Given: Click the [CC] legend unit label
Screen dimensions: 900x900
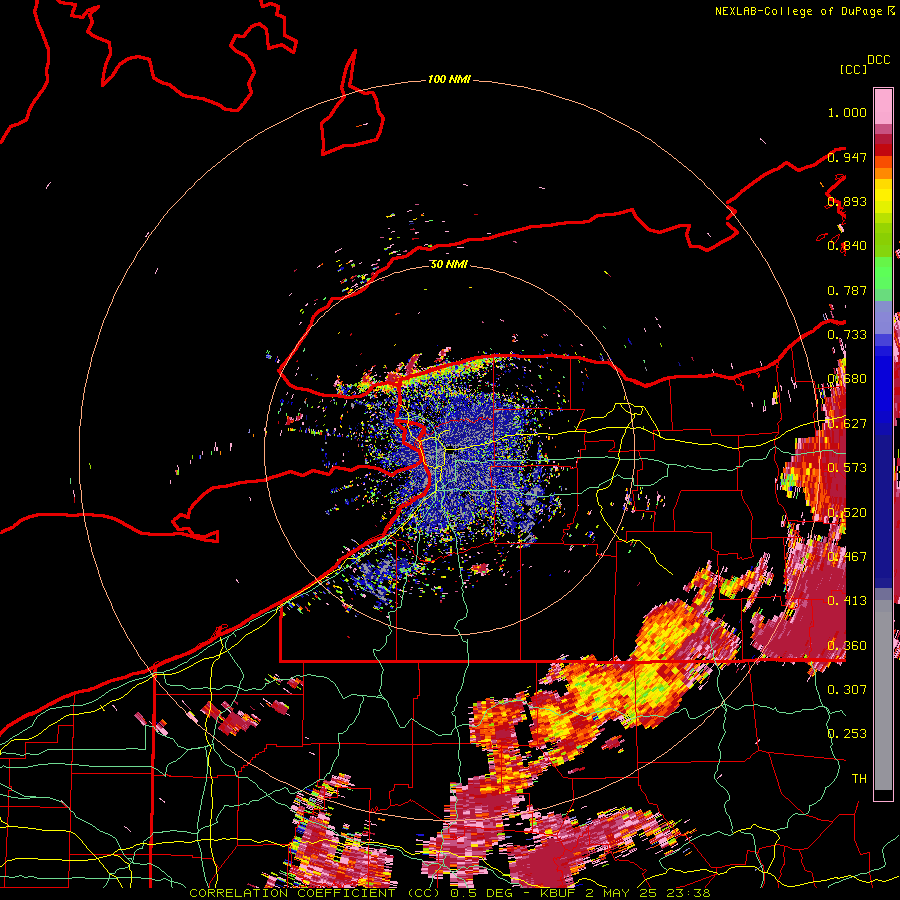Looking at the screenshot, I should pyautogui.click(x=854, y=69).
